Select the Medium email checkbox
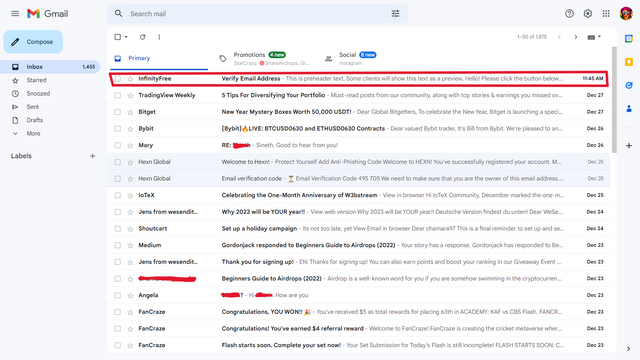 coord(118,245)
